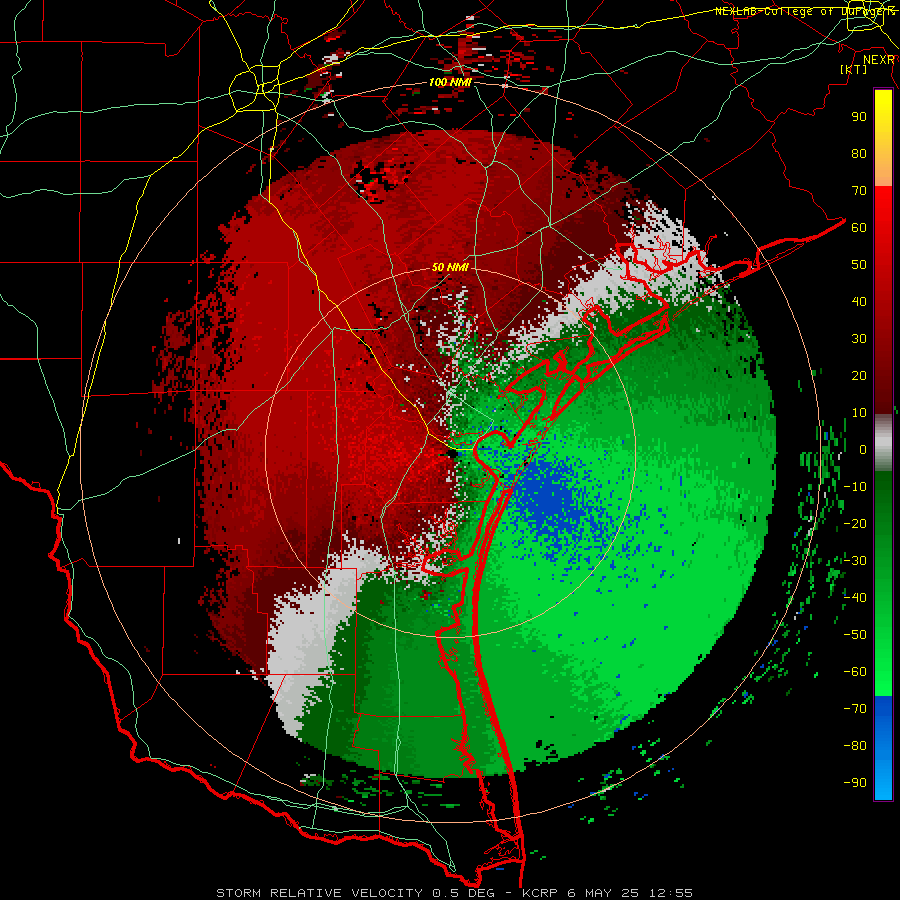Click the "KCRP" station identifier in caption
900x900 pixels.
tap(540, 893)
